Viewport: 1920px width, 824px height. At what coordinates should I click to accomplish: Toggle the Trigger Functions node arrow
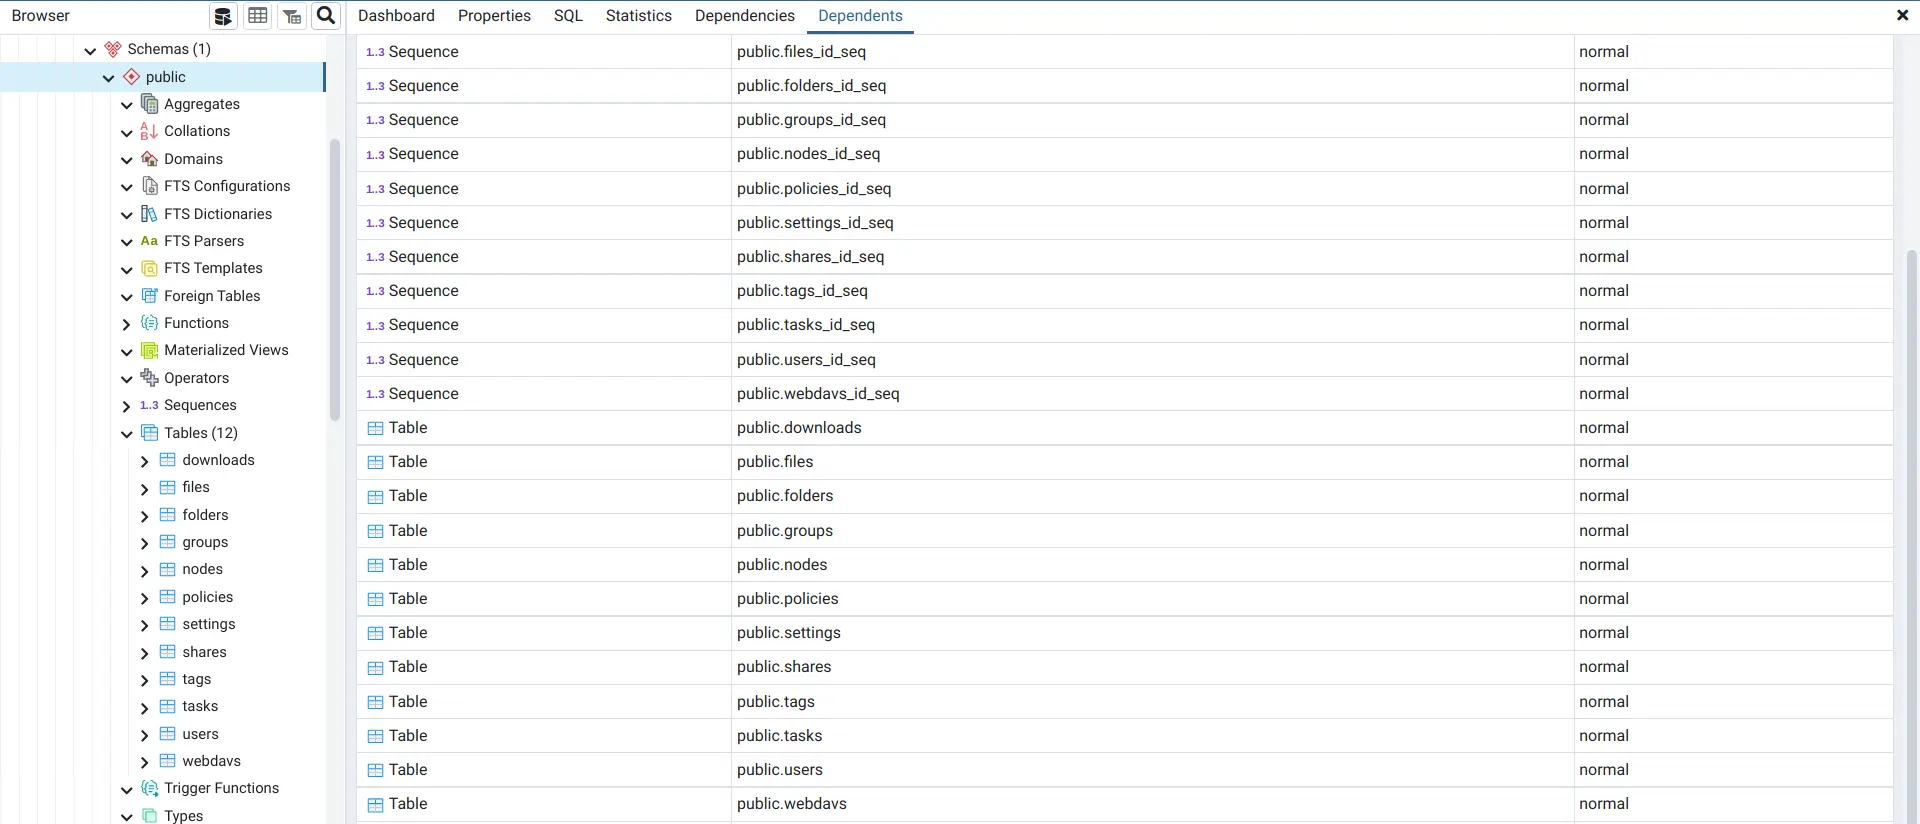click(x=126, y=789)
